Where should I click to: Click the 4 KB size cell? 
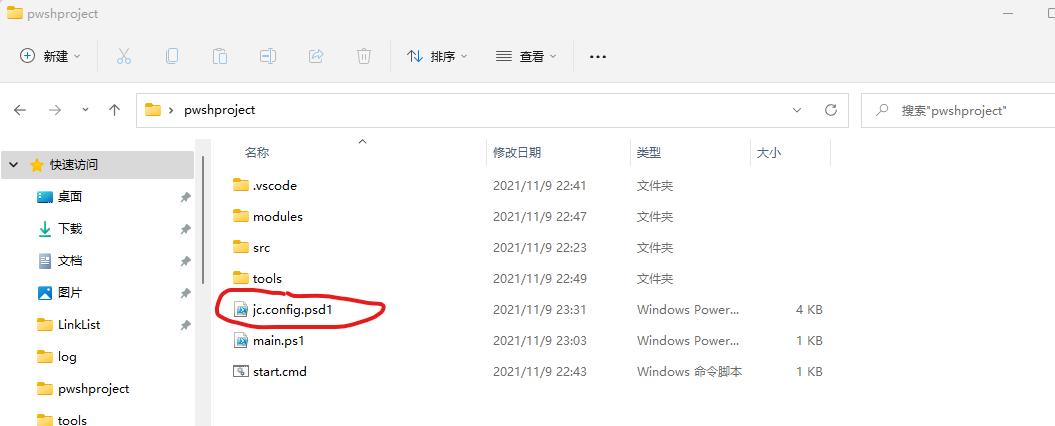pos(809,310)
